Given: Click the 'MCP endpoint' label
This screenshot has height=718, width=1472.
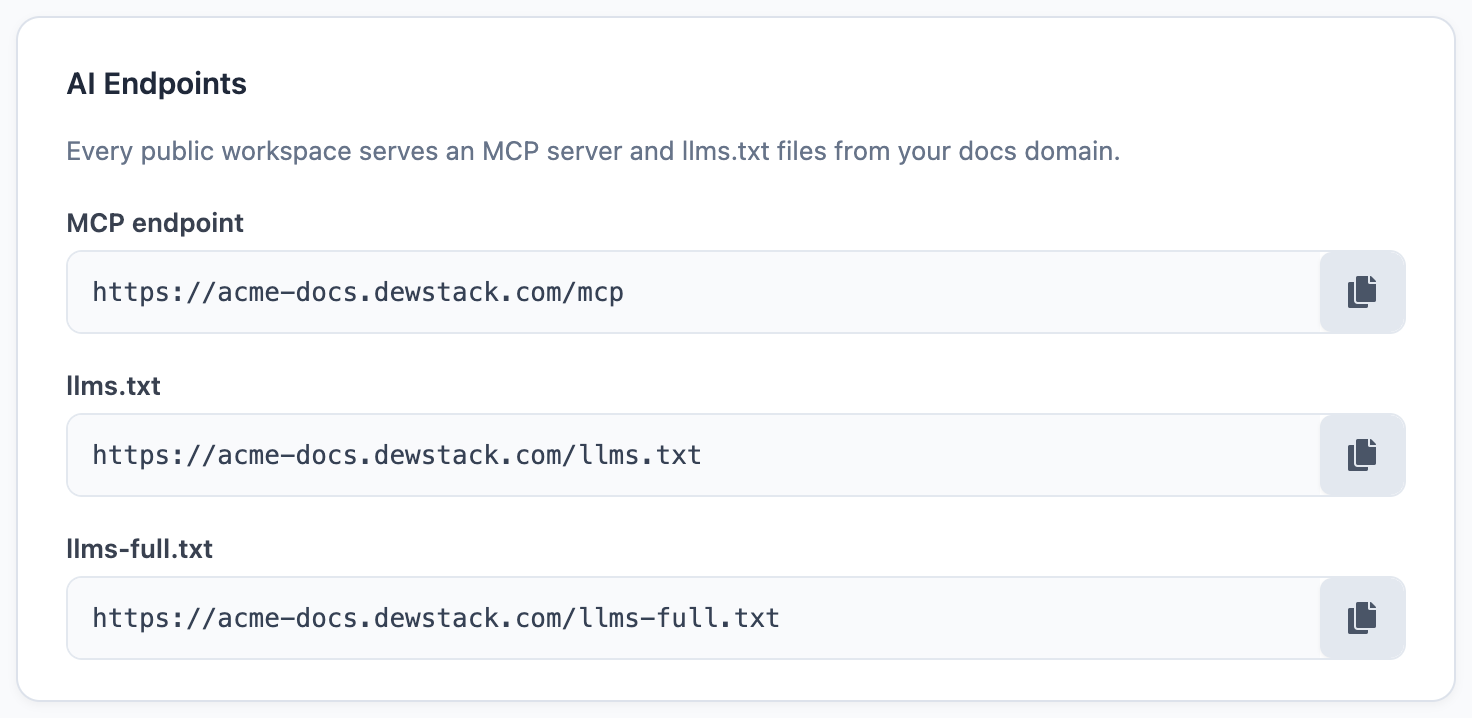Looking at the screenshot, I should tap(155, 222).
